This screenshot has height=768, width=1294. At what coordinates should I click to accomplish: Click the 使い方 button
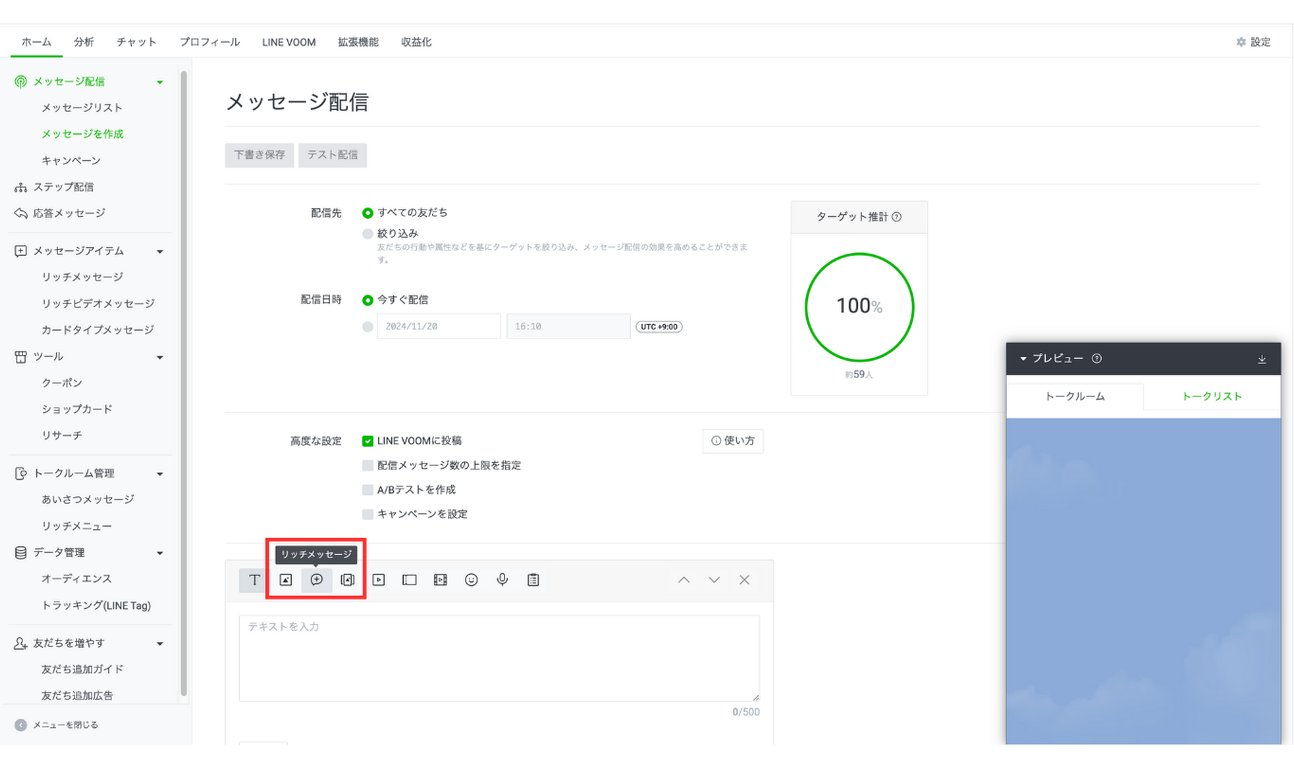click(x=733, y=441)
